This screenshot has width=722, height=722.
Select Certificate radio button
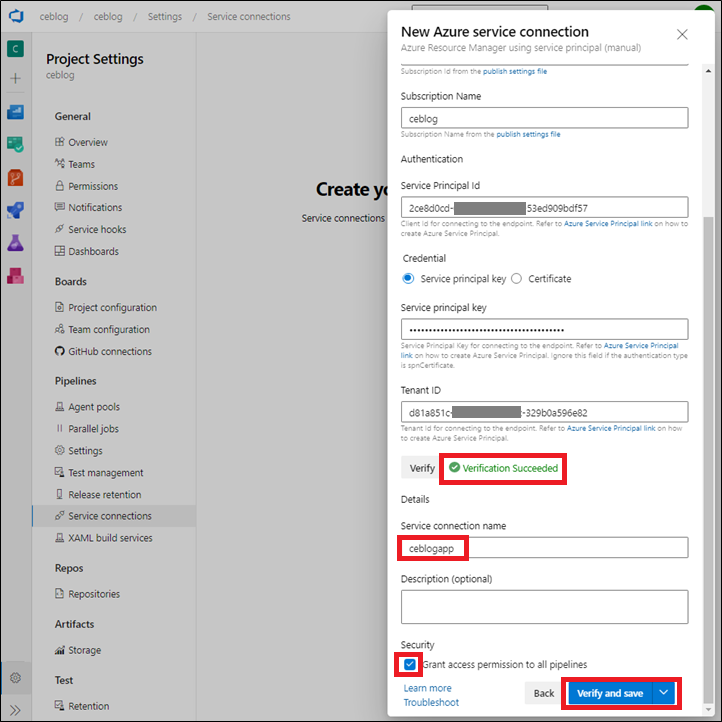pyautogui.click(x=517, y=279)
